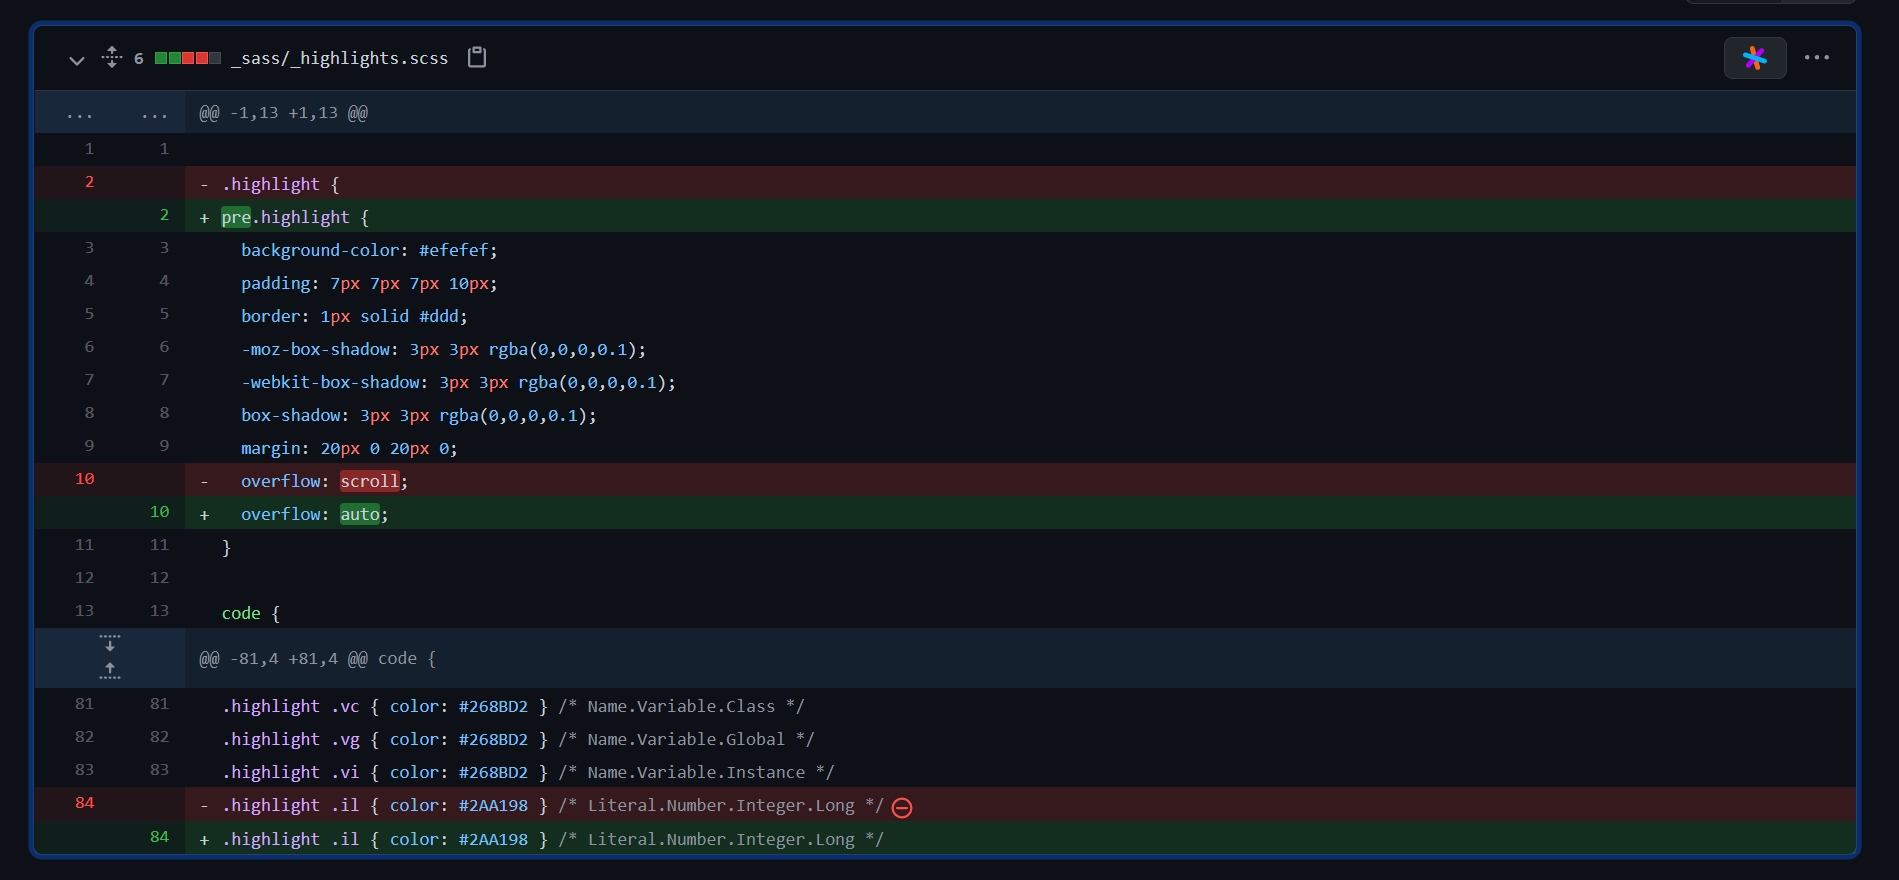The height and width of the screenshot is (880, 1899).
Task: Copy the _sass/_highlights.scss file path
Action: point(477,58)
